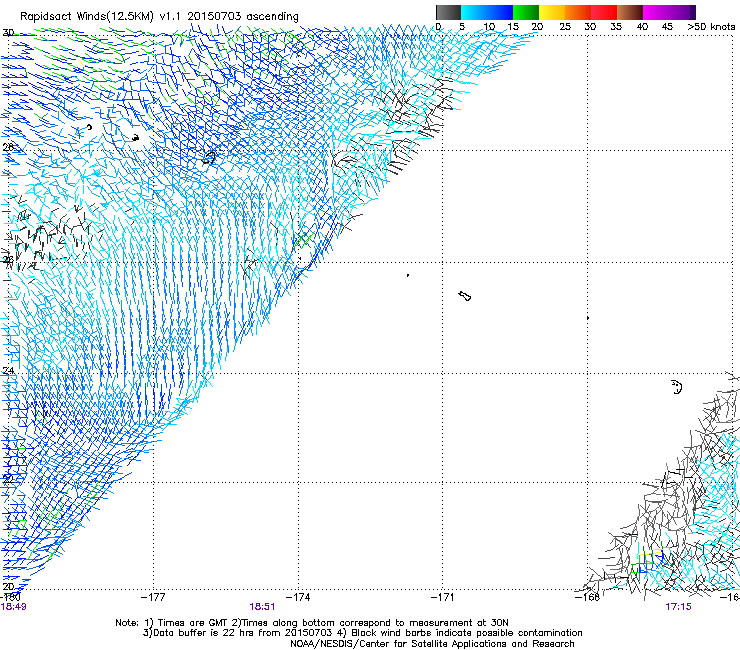Click the cyan-to-blue 5-15 knots legend band
The height and width of the screenshot is (650, 740).
487,12
